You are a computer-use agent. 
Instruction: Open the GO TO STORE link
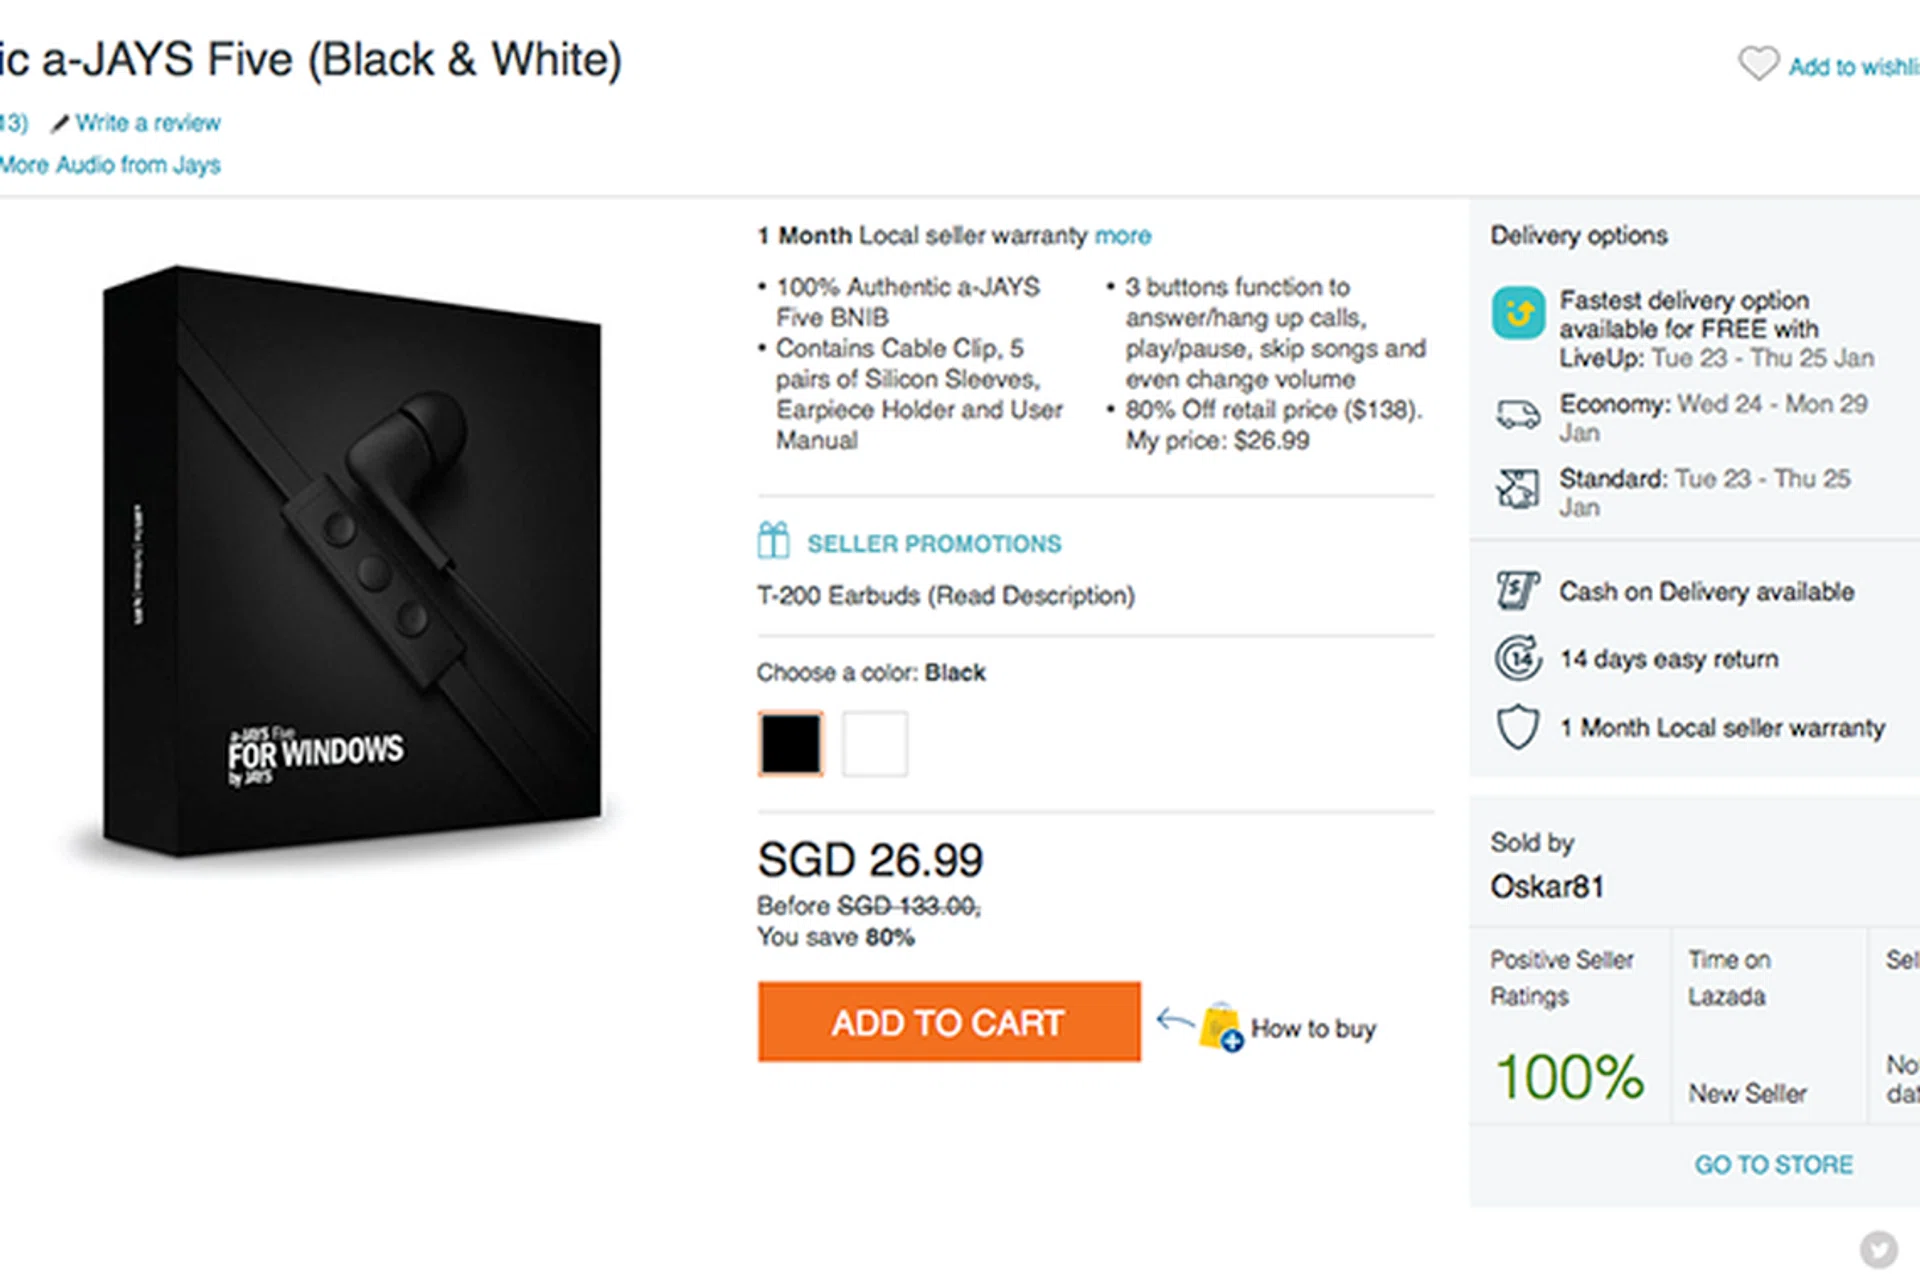[x=1773, y=1165]
